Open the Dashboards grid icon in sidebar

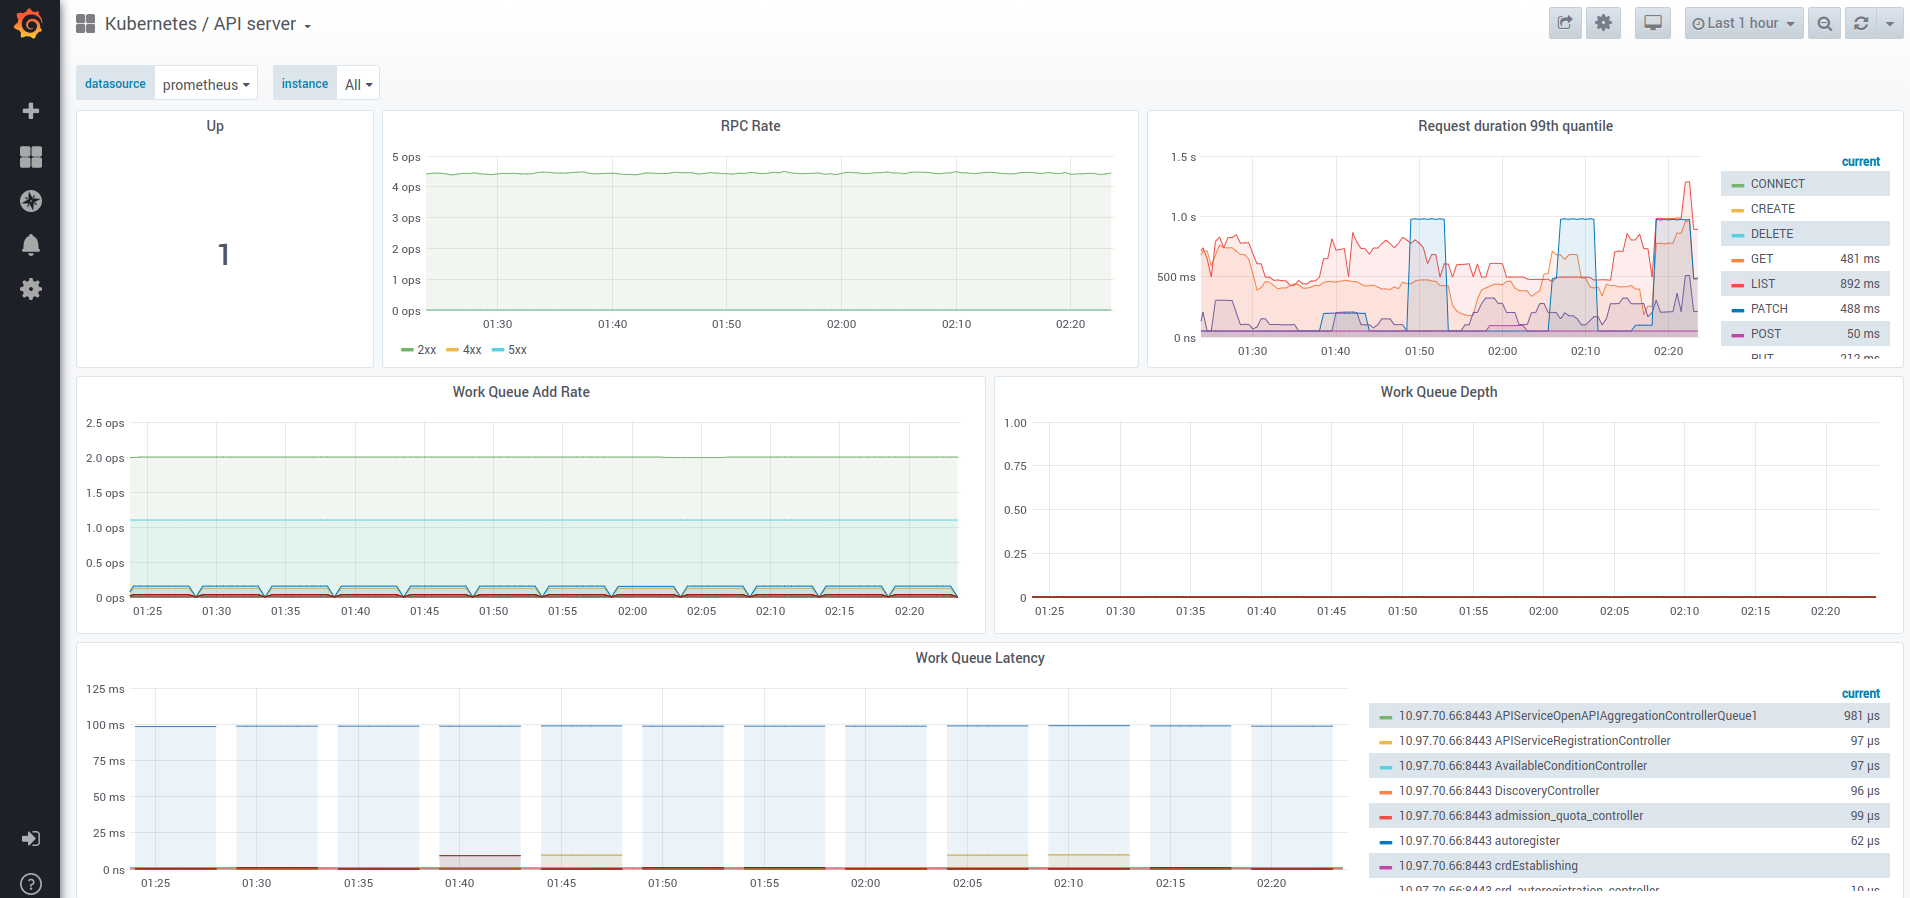[31, 157]
